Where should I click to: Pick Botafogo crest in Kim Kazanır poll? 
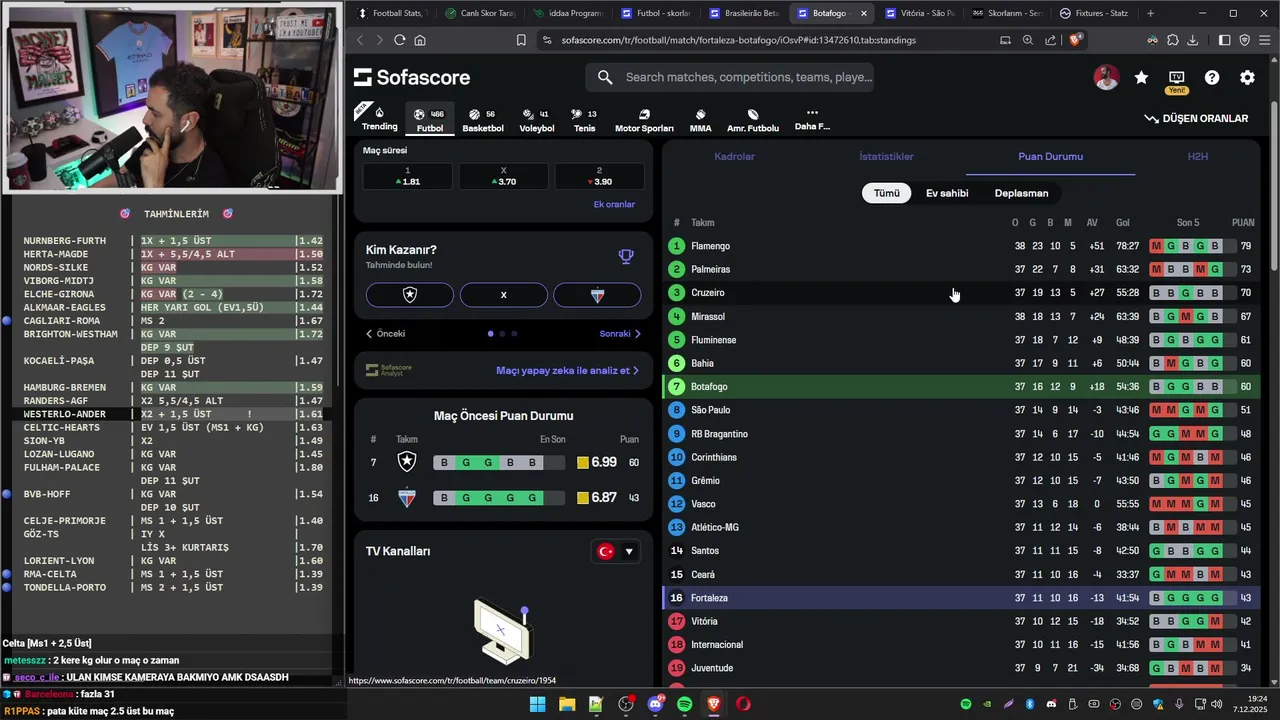click(x=410, y=295)
